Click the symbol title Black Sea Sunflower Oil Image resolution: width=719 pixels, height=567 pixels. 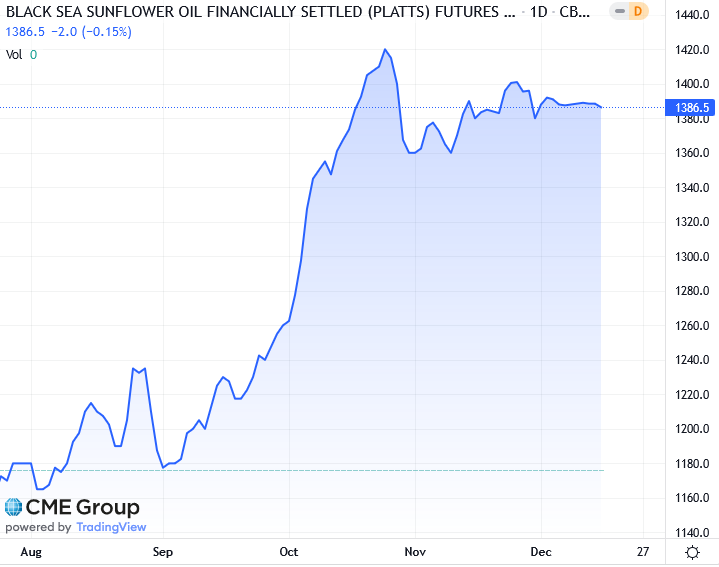[250, 14]
